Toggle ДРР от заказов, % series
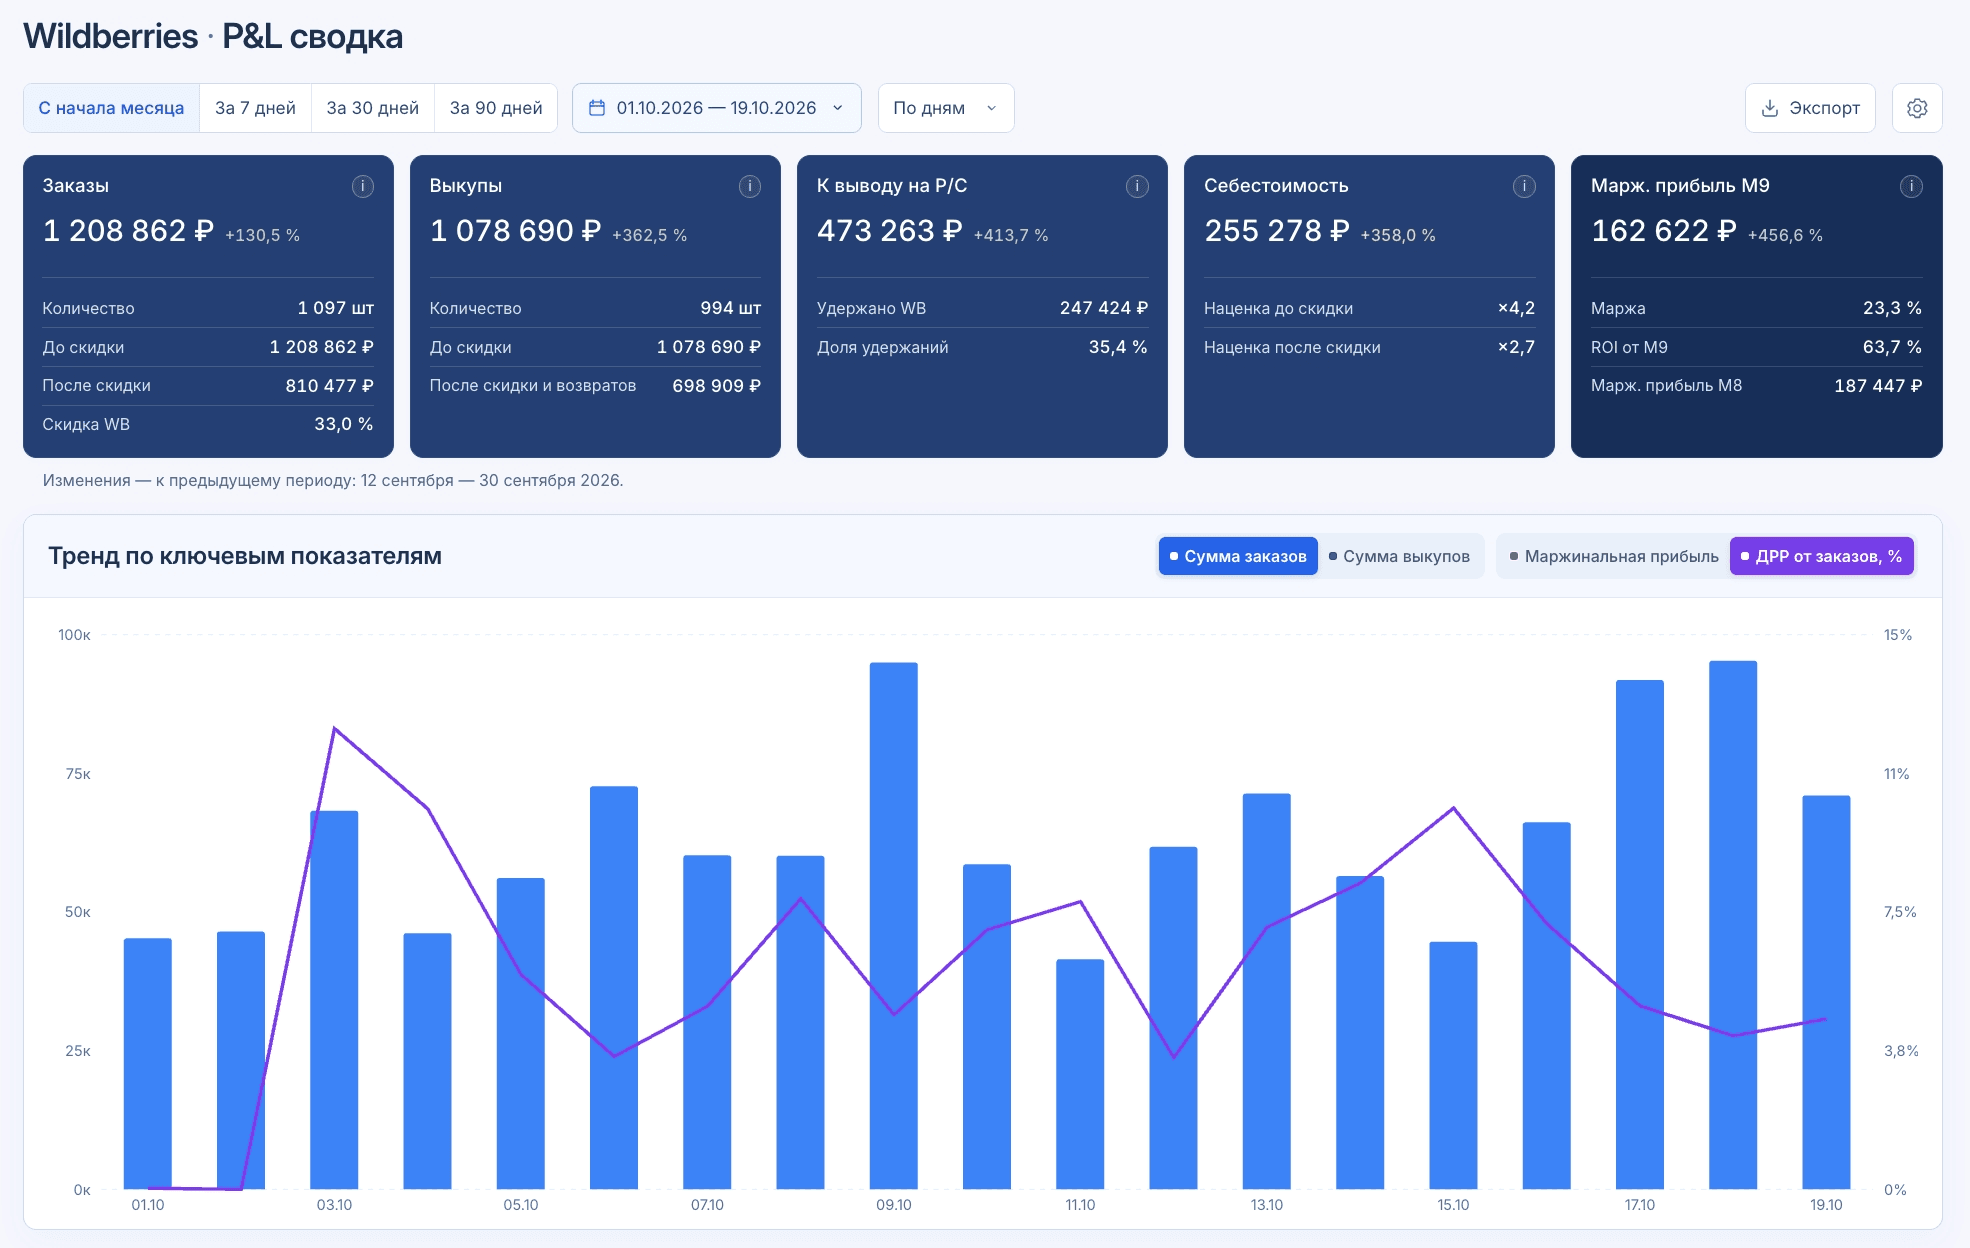The image size is (1970, 1248). tap(1822, 556)
